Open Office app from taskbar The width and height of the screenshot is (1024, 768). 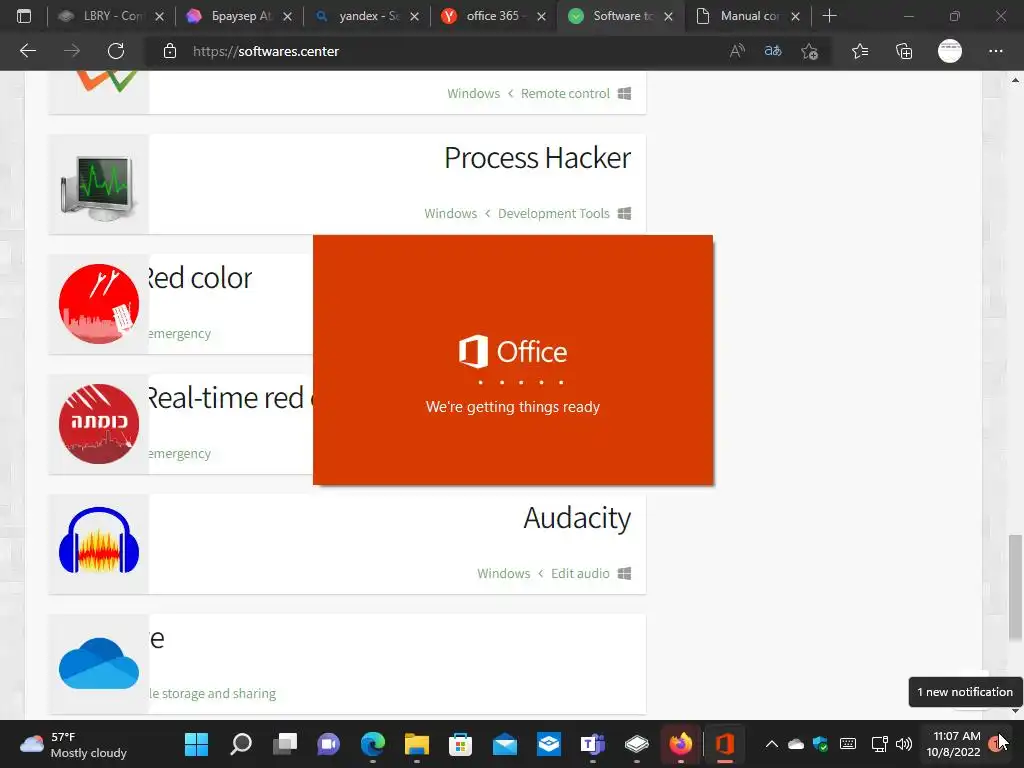coord(725,744)
